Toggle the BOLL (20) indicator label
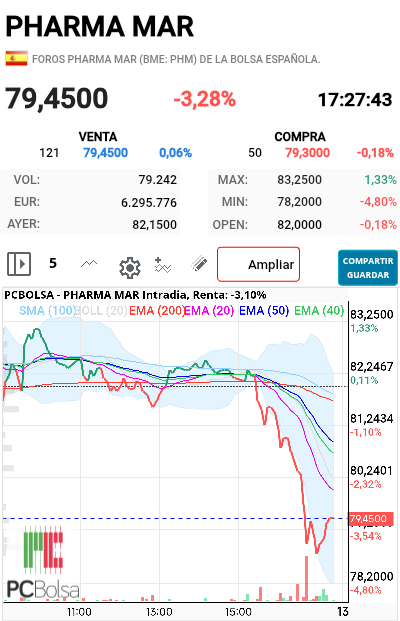Viewport: 400px width, 621px height. (101, 310)
